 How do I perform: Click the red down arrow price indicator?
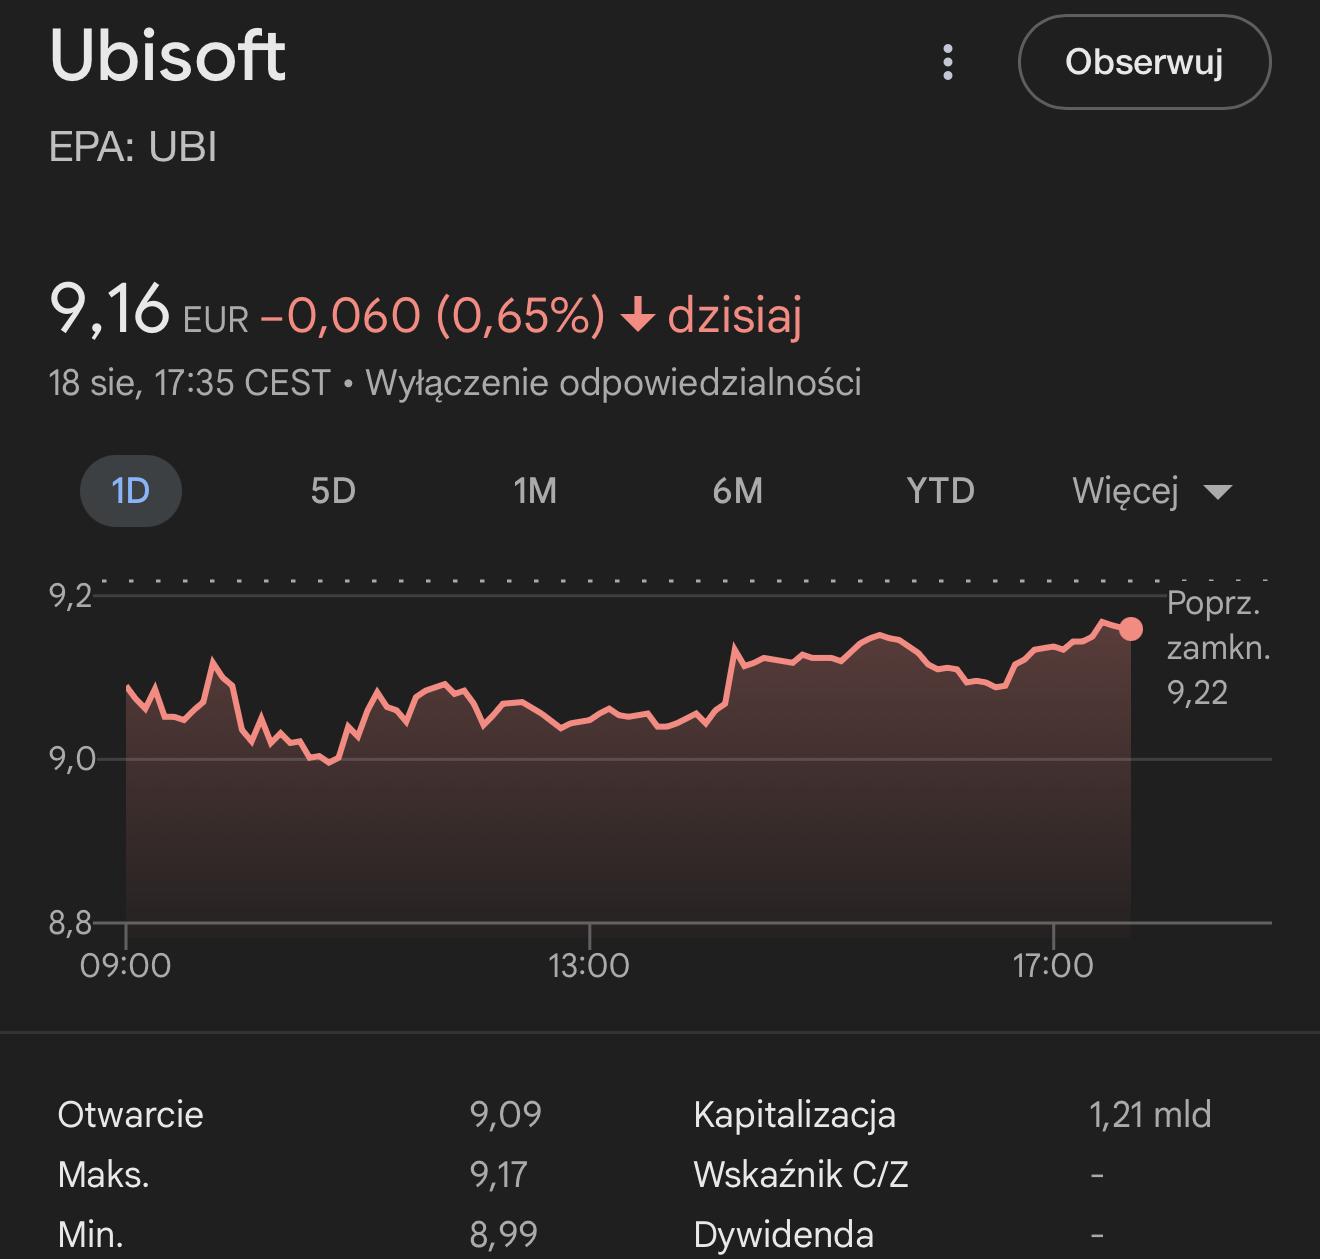(x=637, y=316)
